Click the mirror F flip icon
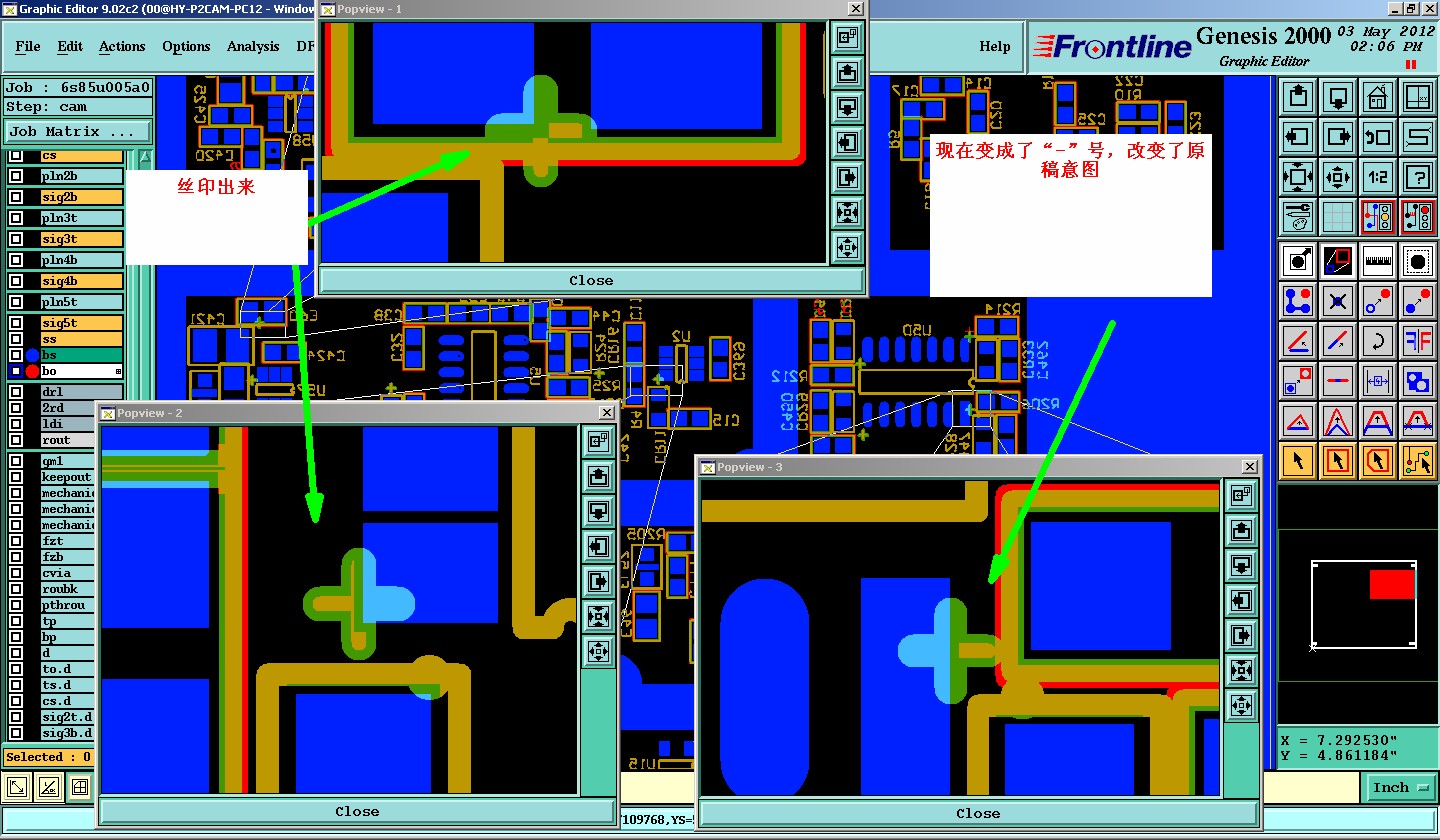Screen dimensions: 1440x840 coord(1418,341)
